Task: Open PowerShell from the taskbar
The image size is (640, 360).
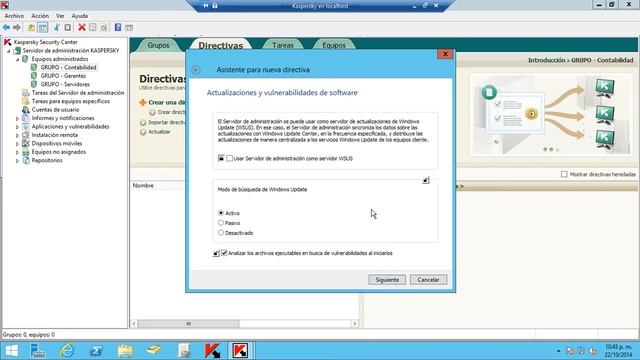Action: click(96, 351)
